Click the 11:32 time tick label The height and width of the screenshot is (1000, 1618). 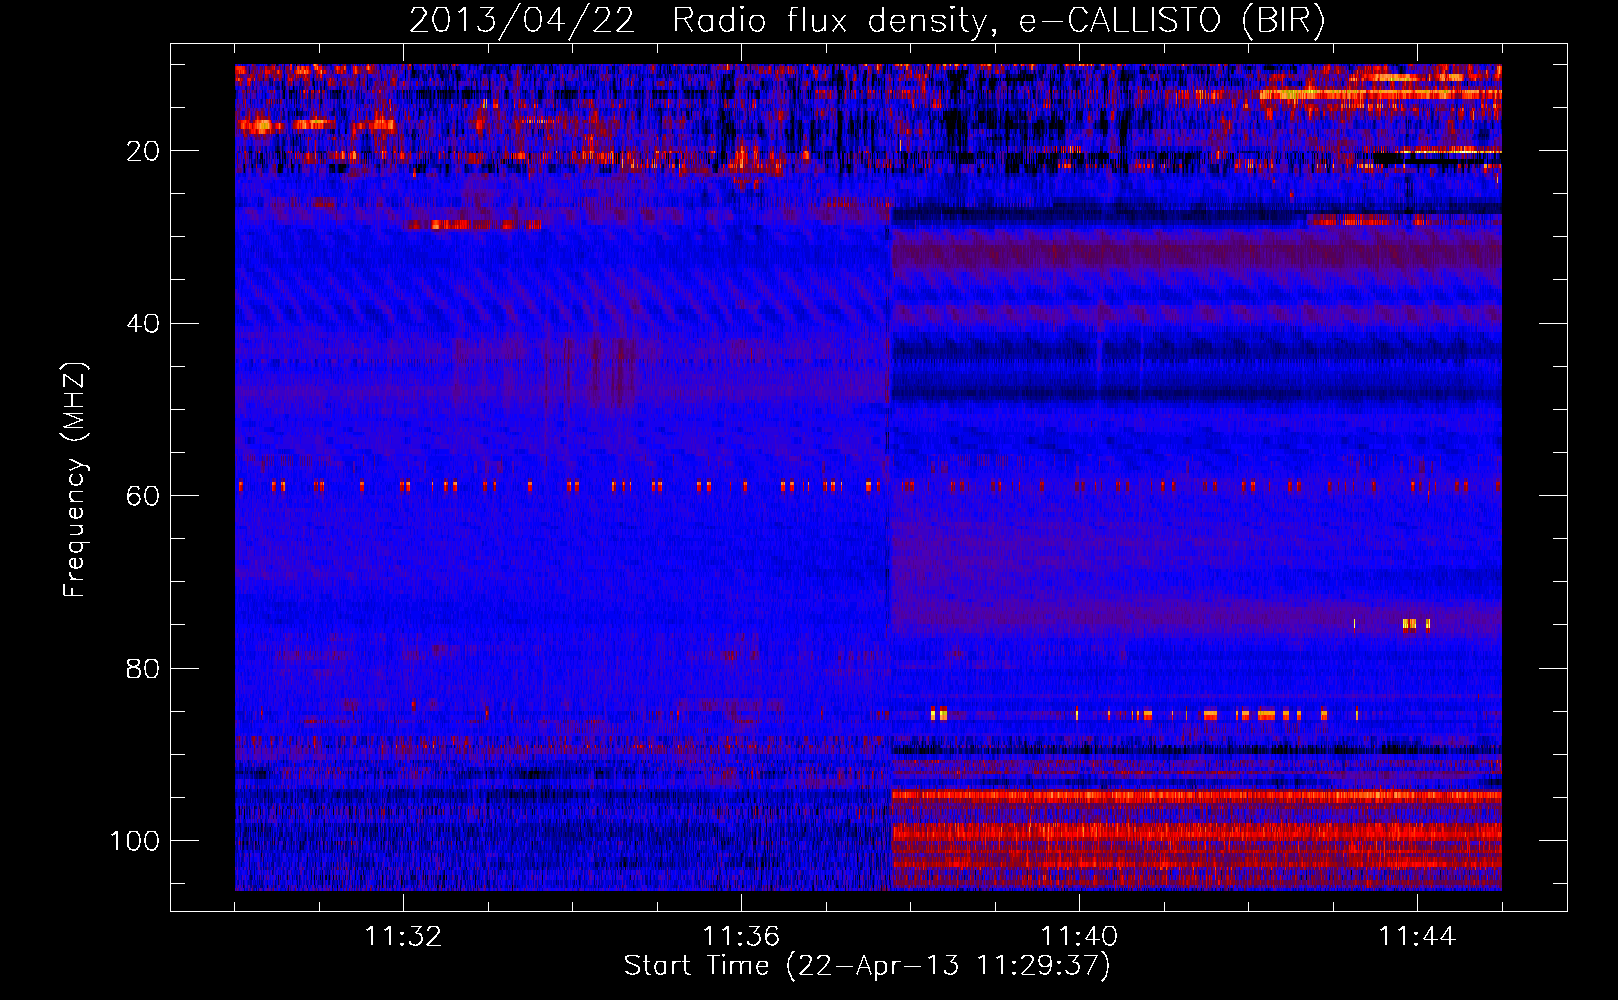[403, 937]
